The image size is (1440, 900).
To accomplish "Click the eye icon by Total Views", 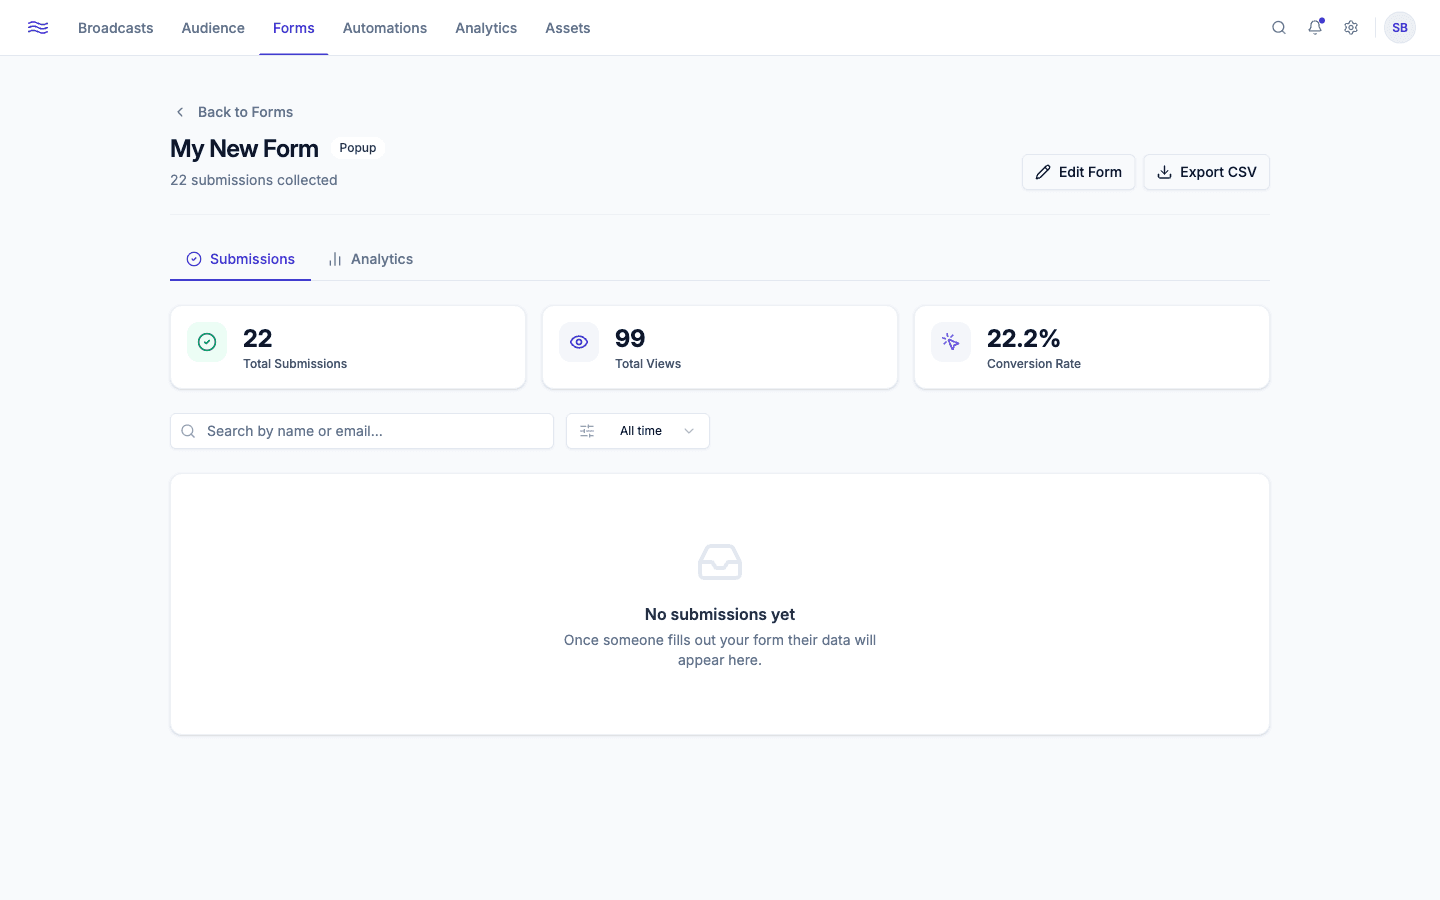I will [579, 342].
